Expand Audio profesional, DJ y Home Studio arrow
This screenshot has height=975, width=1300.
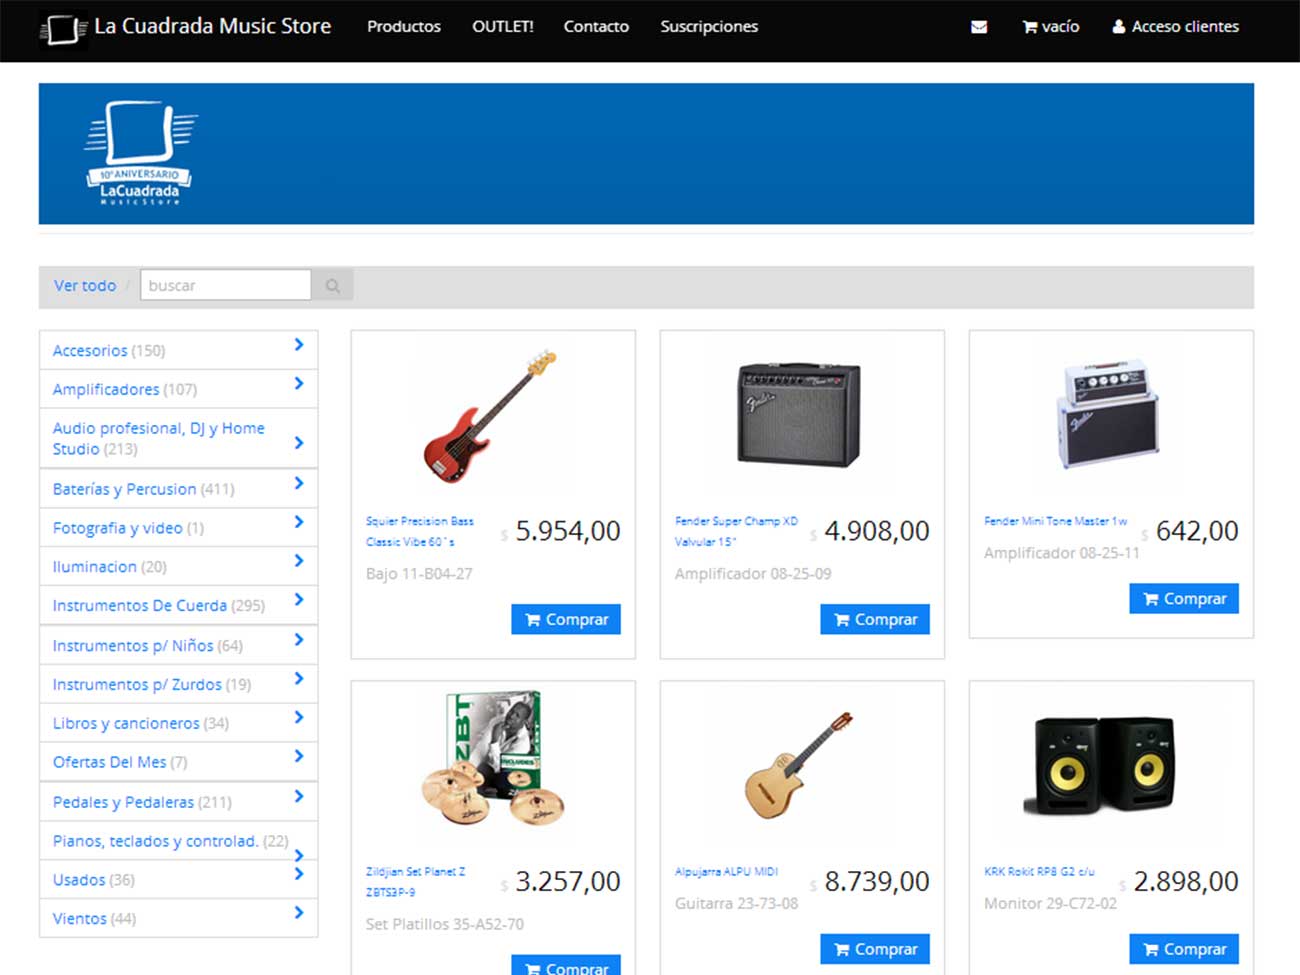click(x=298, y=443)
